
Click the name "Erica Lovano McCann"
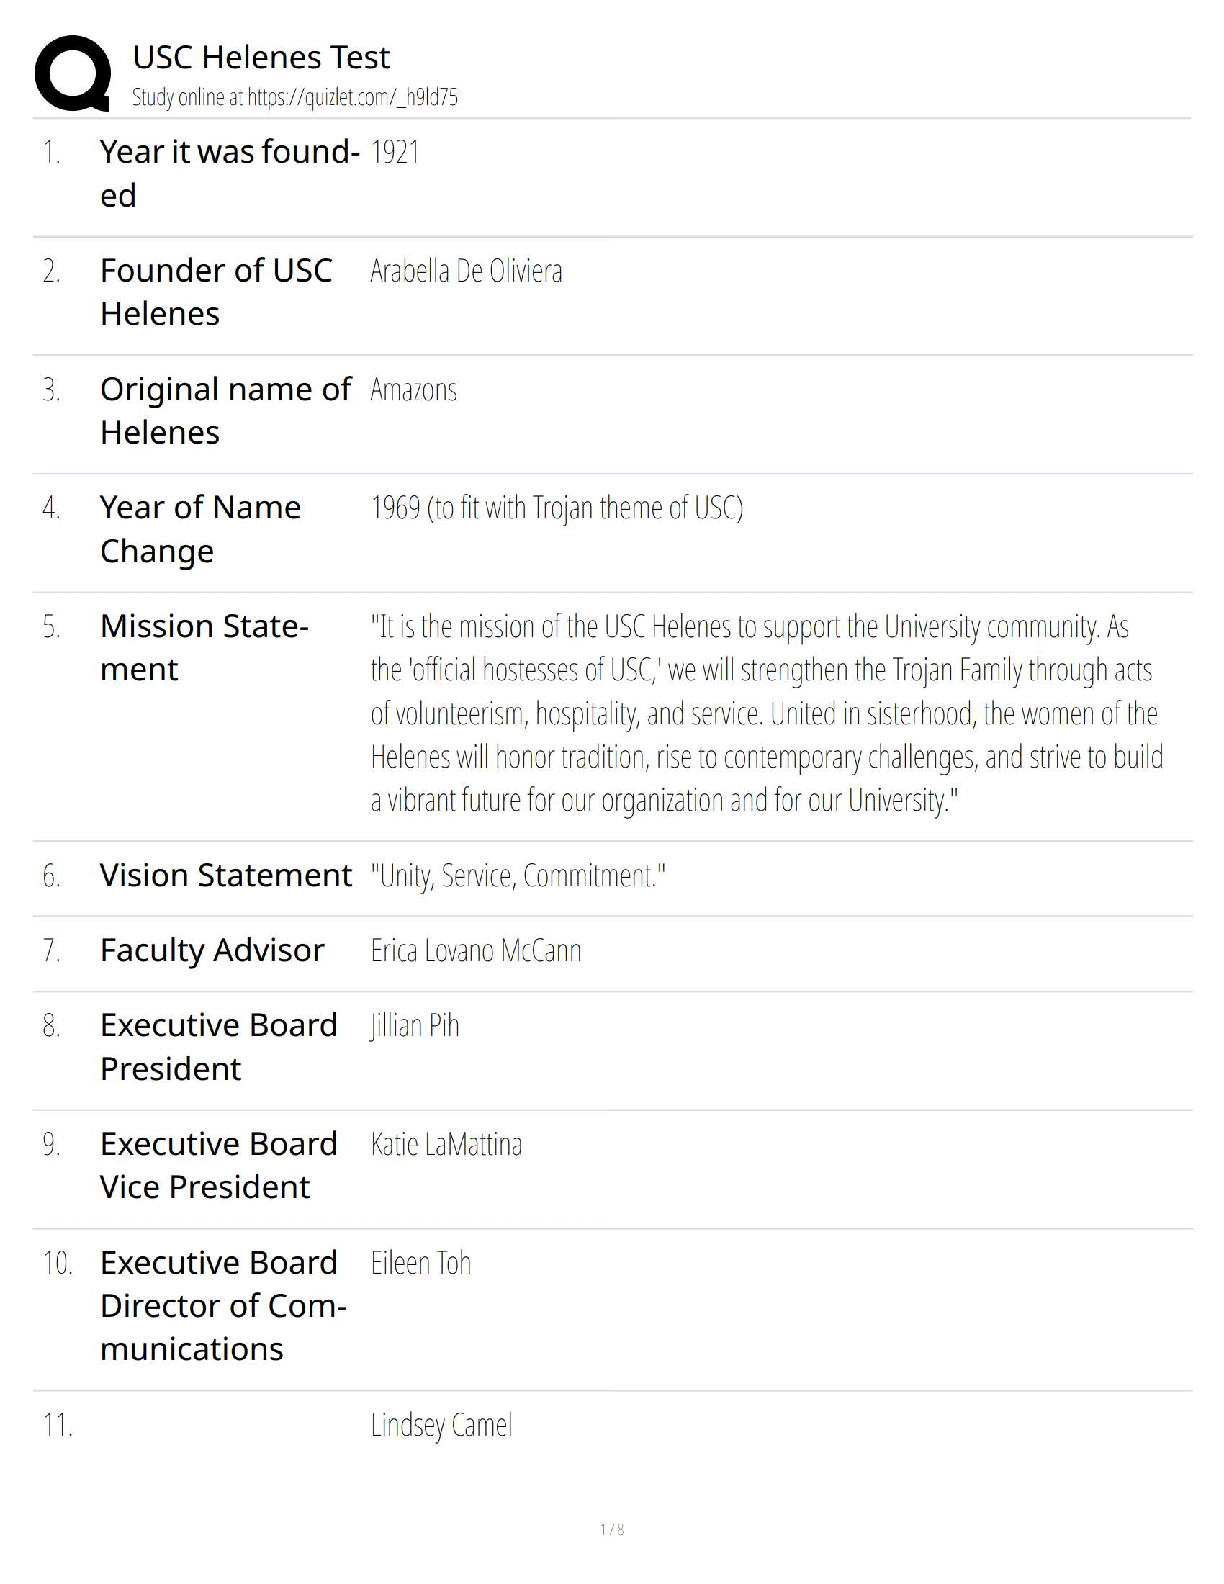tap(475, 950)
